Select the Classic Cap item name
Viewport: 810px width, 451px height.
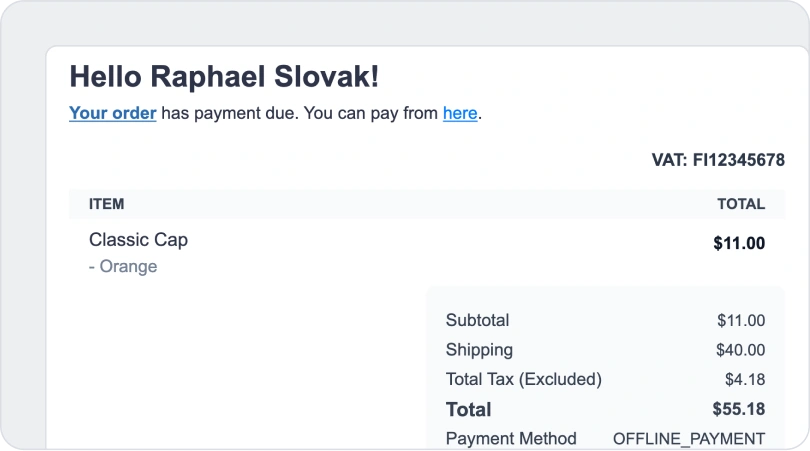(138, 240)
